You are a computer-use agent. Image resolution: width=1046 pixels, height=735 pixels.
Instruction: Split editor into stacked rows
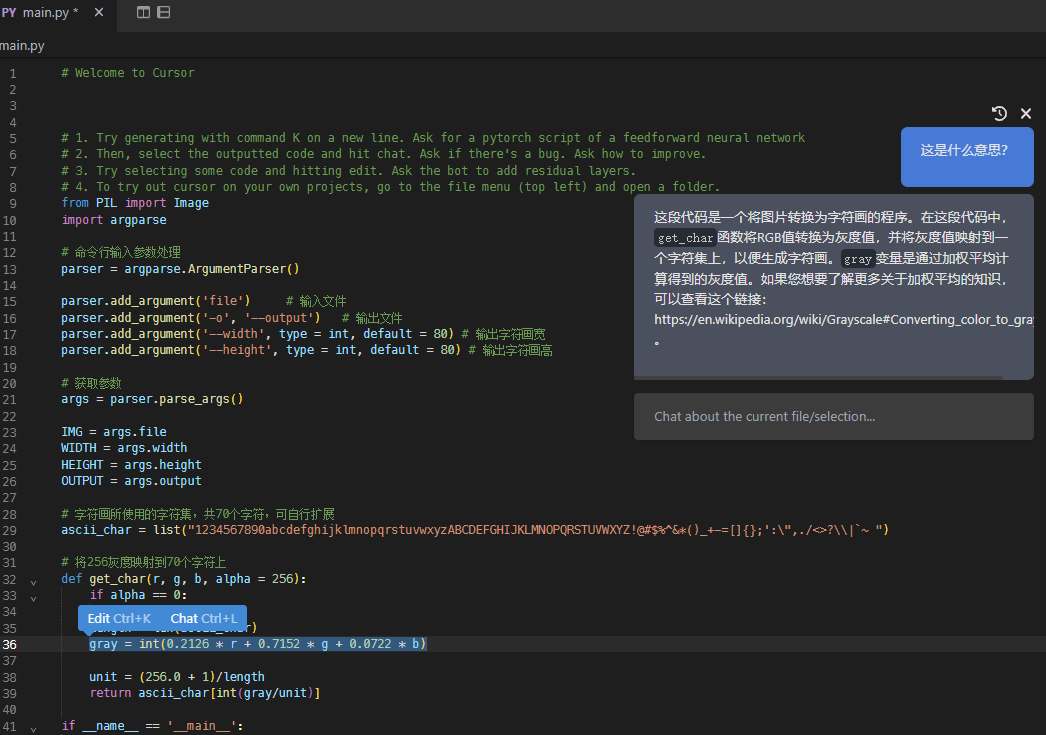164,13
